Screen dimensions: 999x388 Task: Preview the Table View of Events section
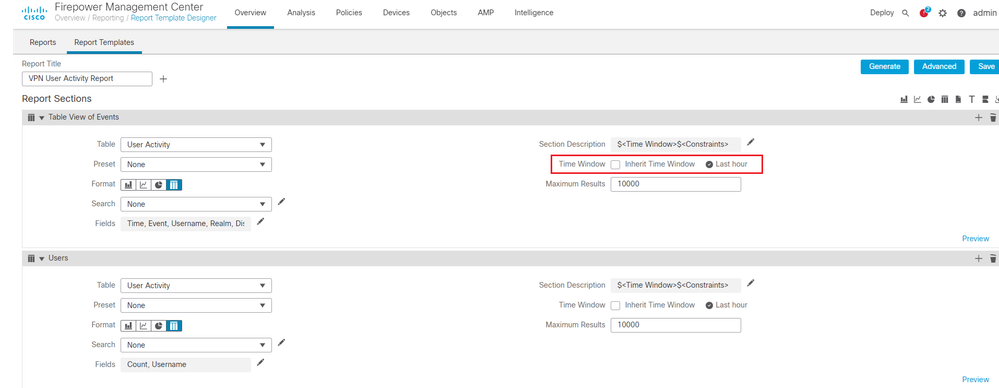[x=975, y=238]
